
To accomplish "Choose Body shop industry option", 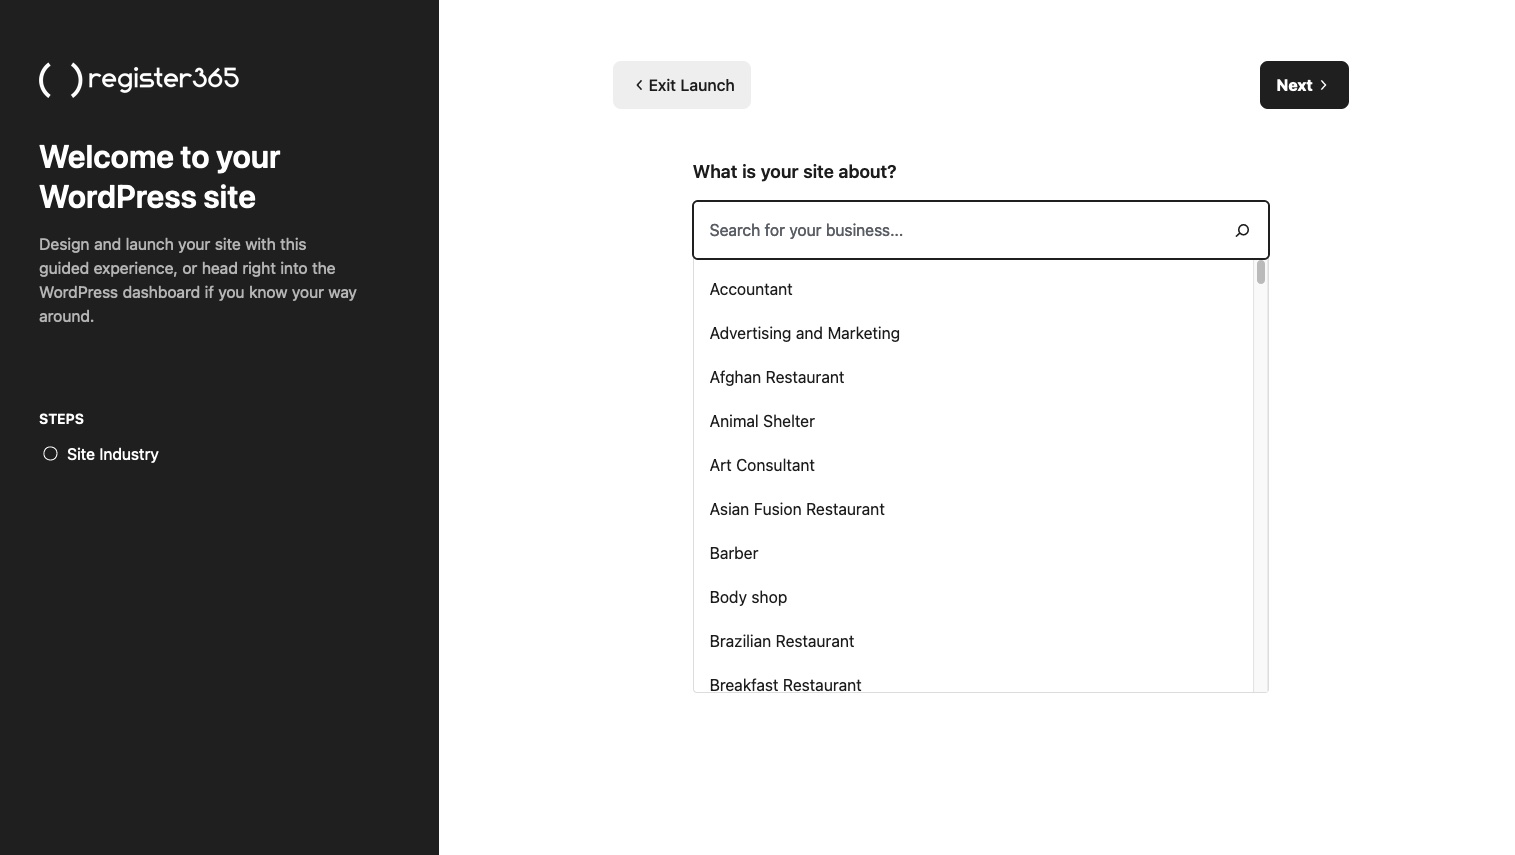I will [x=748, y=597].
